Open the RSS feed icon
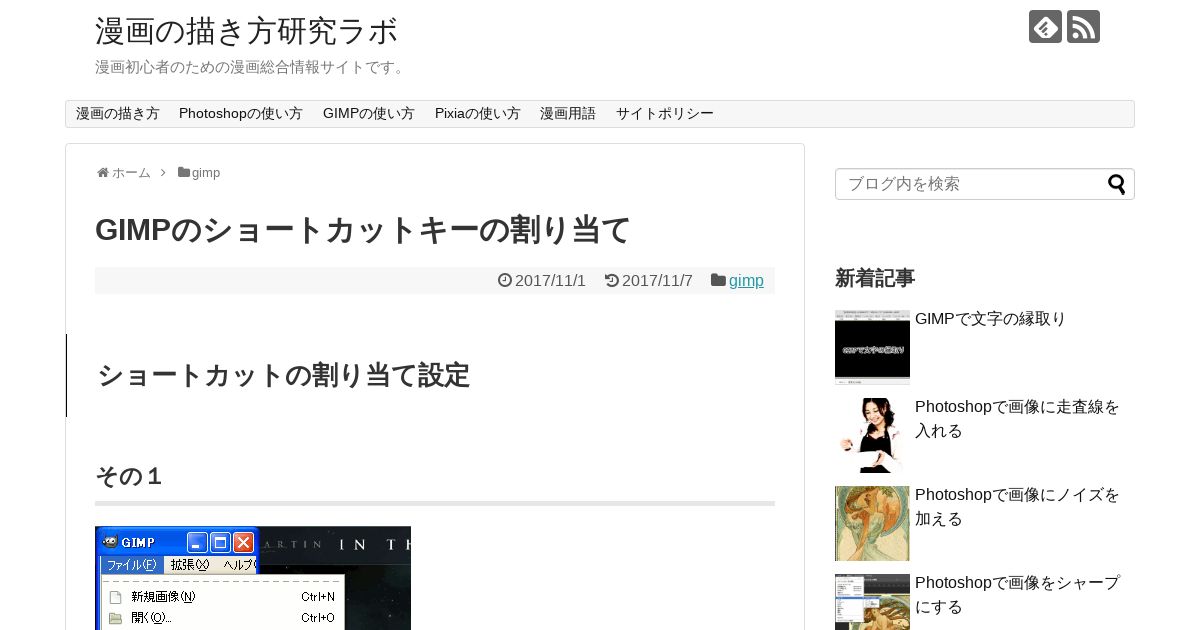This screenshot has height=630, width=1200. (1083, 27)
